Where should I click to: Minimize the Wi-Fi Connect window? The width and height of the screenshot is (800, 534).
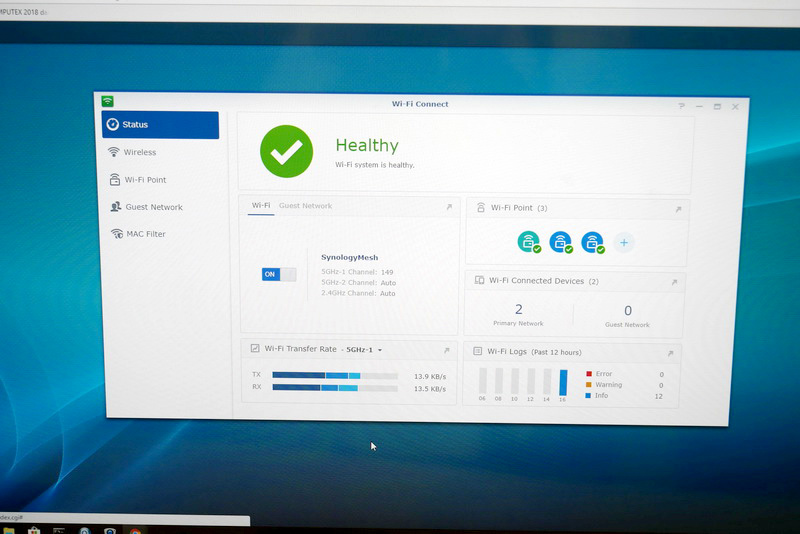699,106
